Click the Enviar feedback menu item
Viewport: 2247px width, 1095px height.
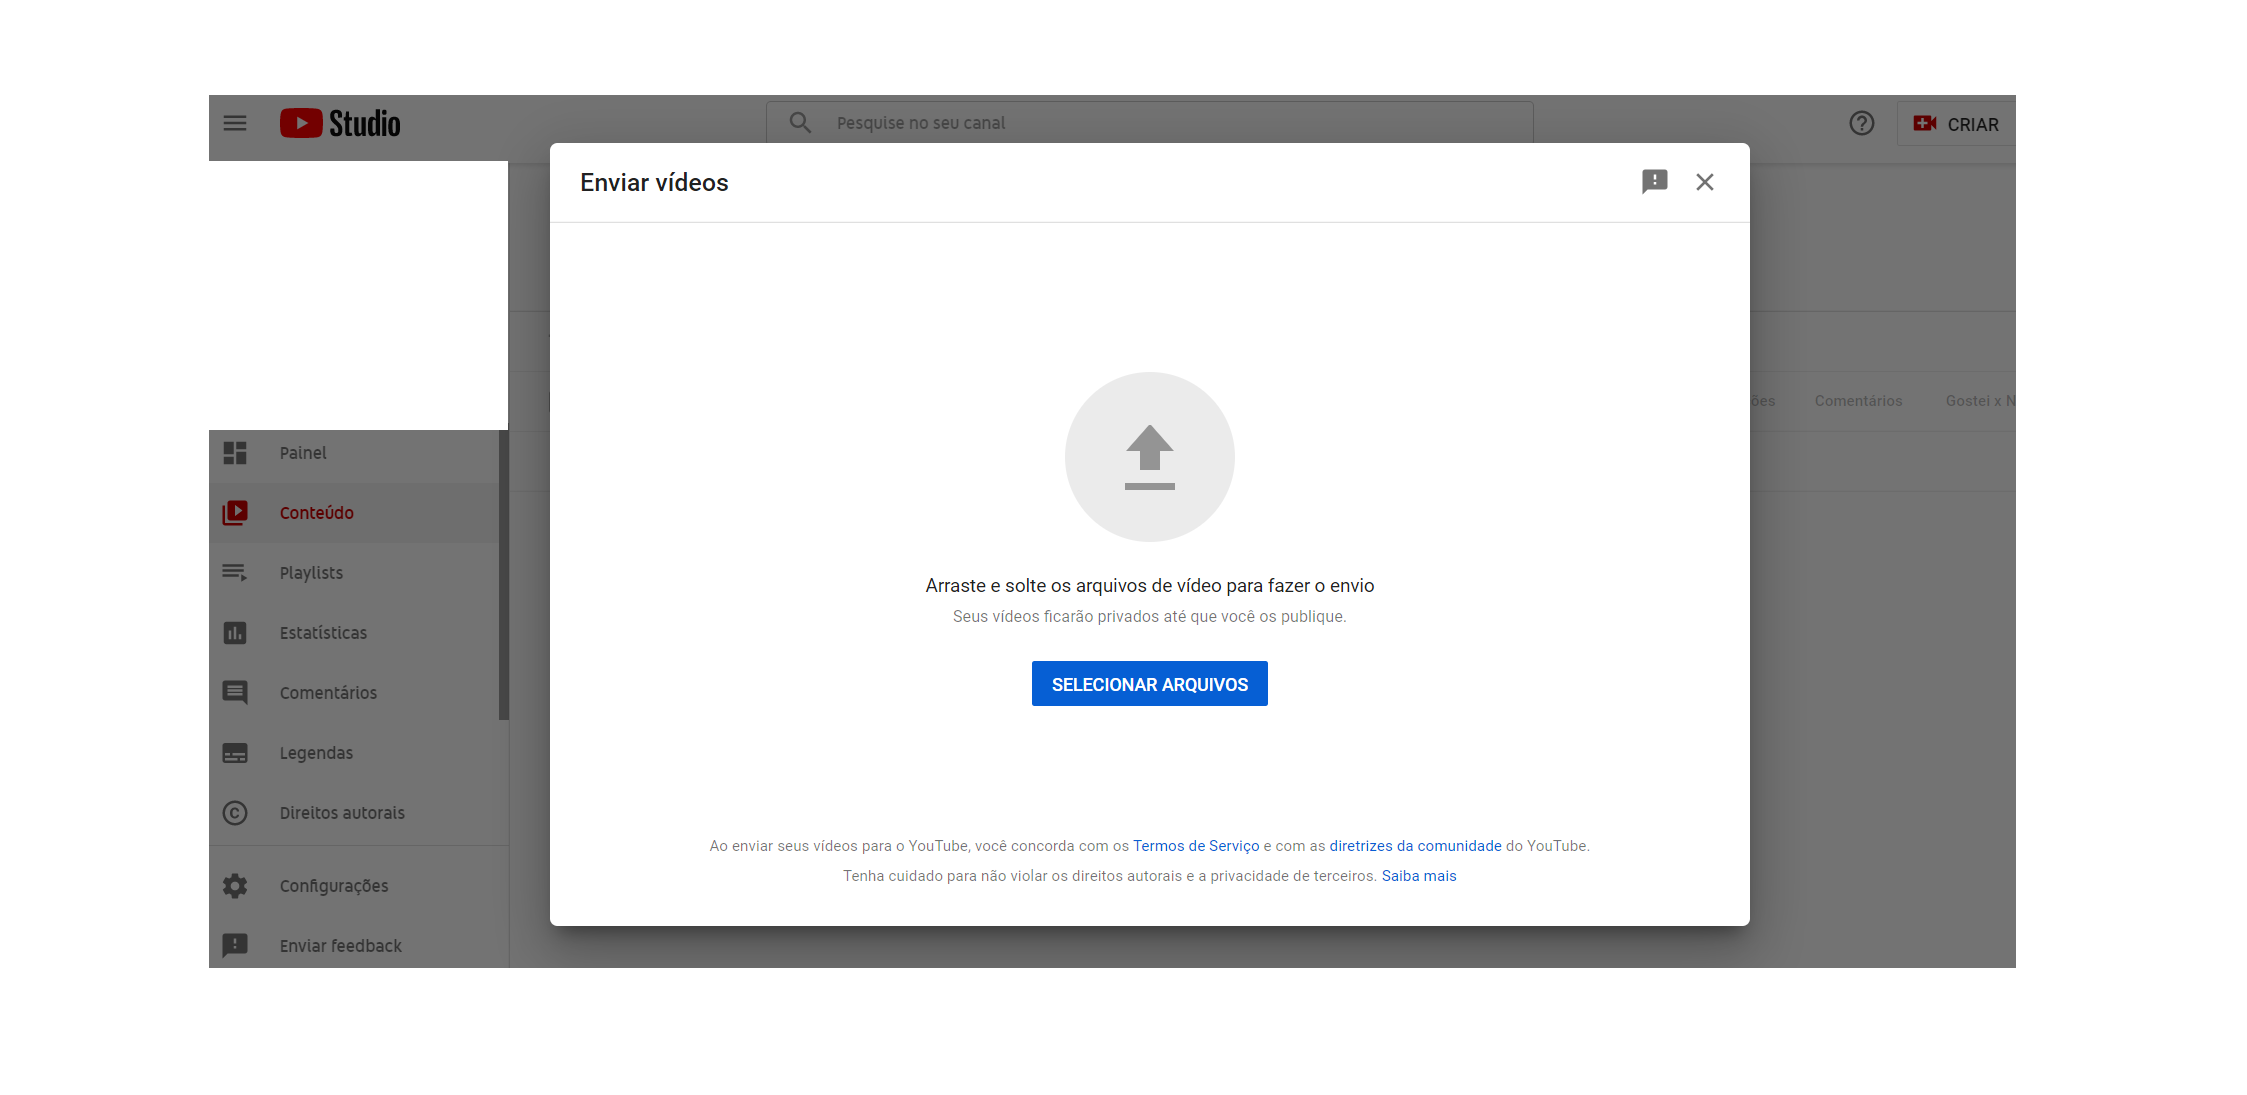pyautogui.click(x=340, y=946)
